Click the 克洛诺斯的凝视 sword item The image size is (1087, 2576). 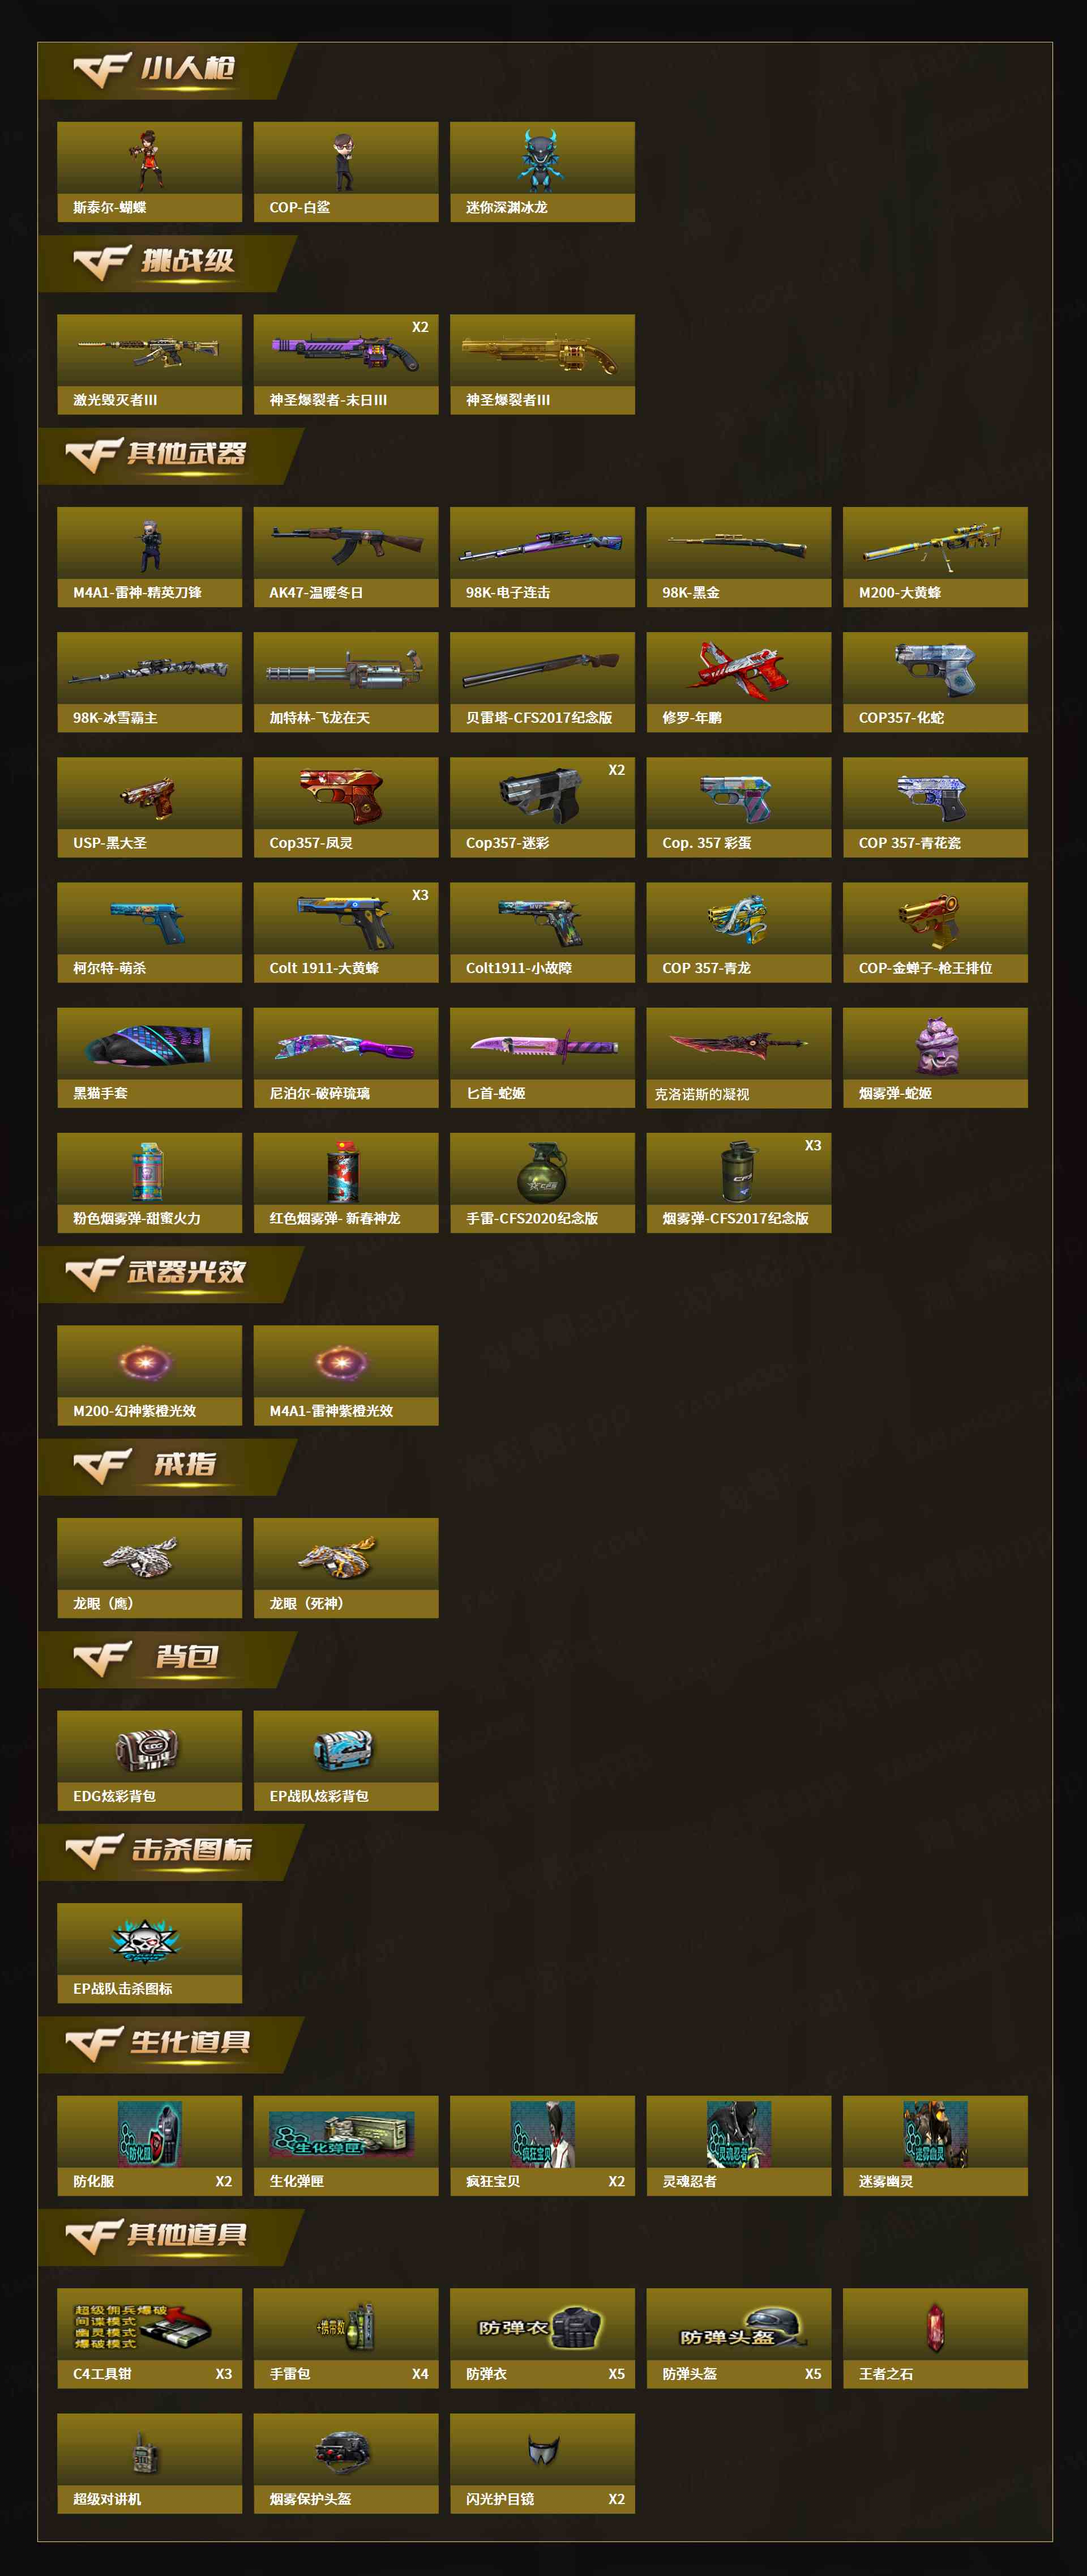739,1057
